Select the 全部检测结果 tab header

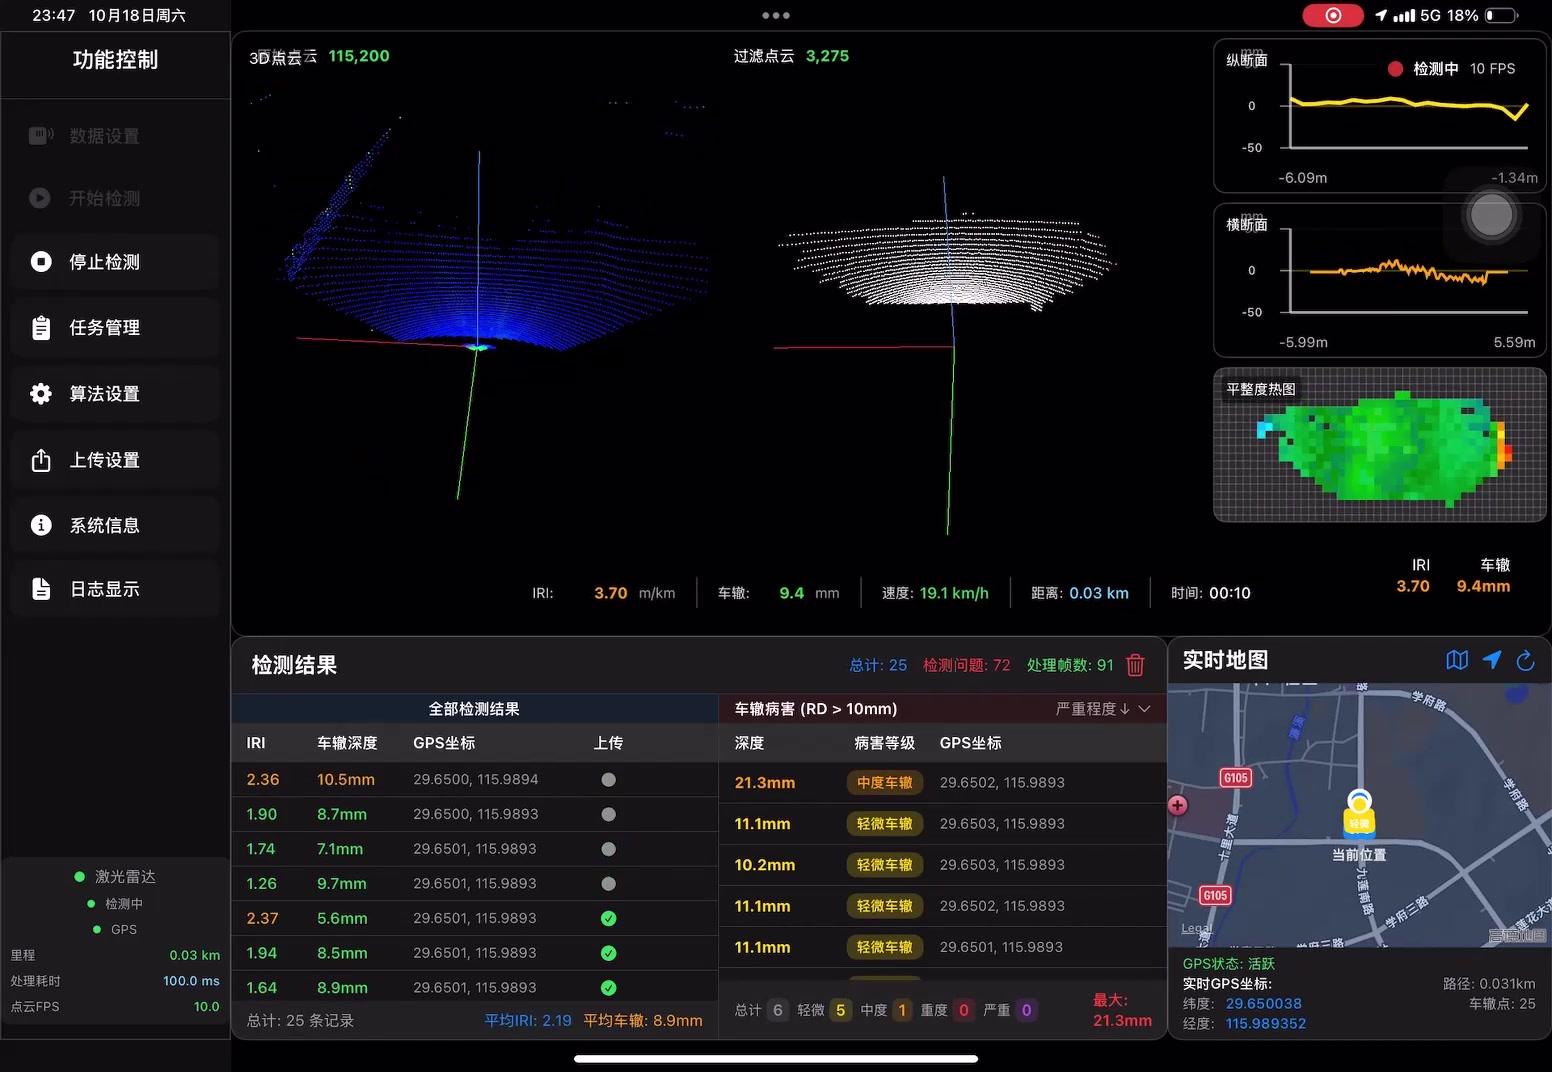click(474, 709)
